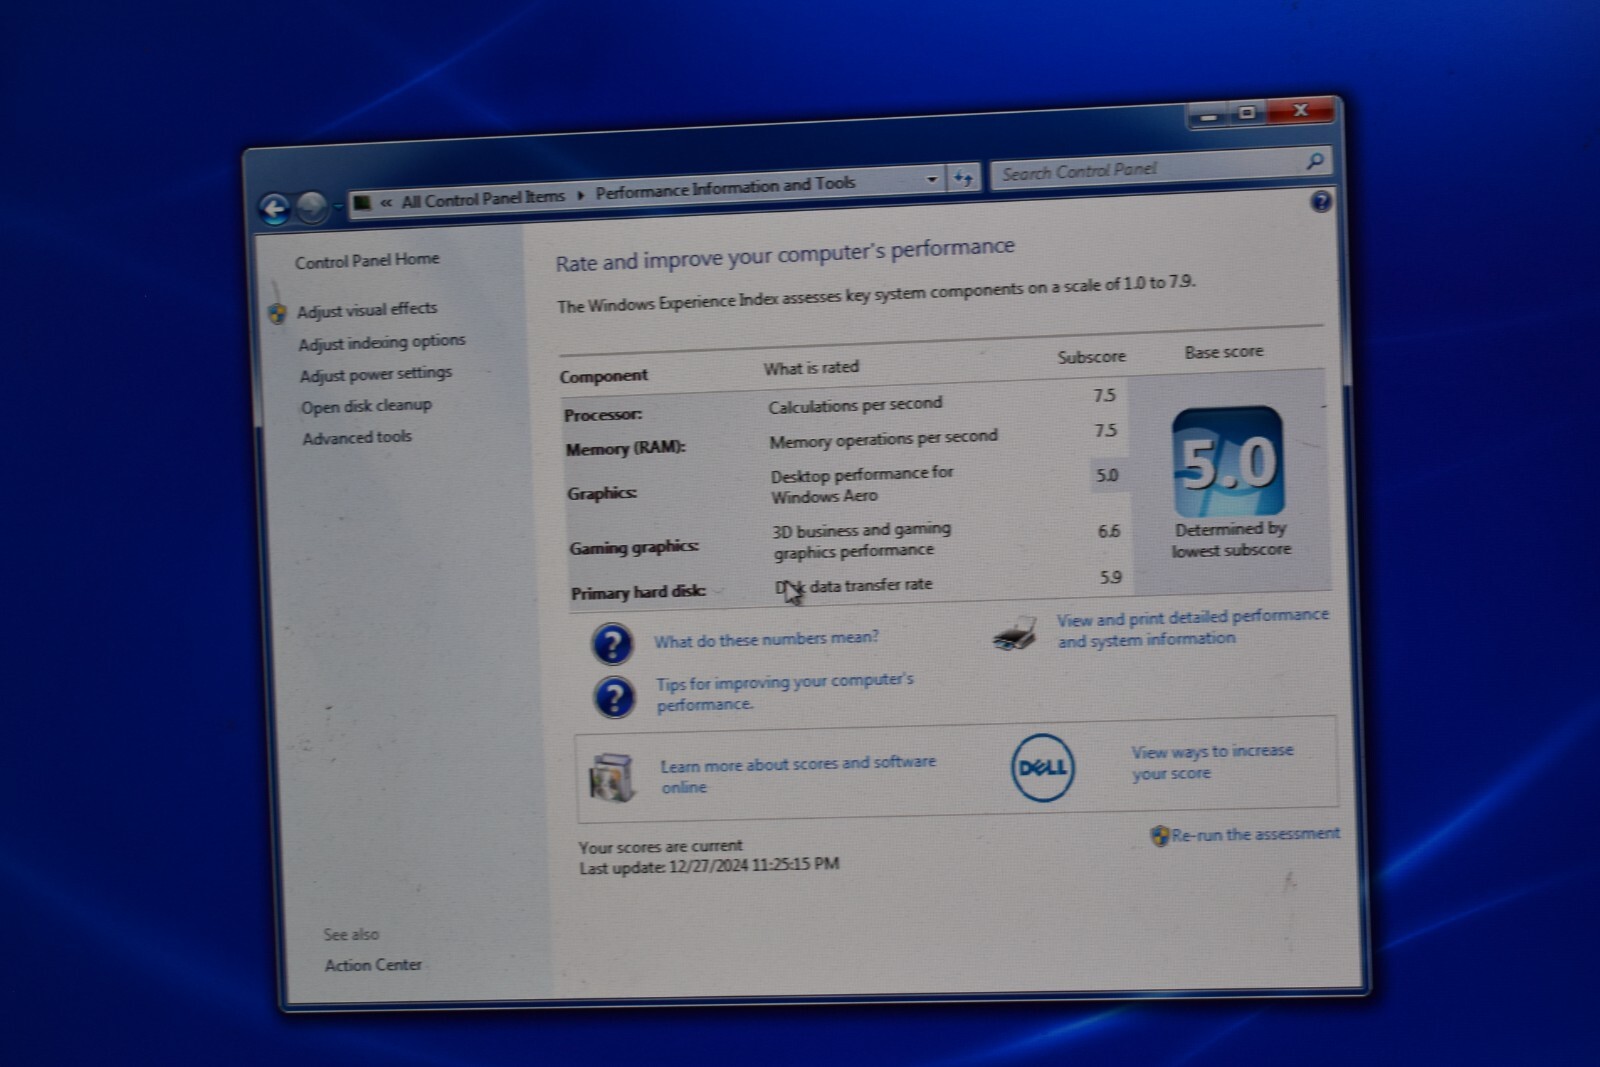
Task: Click question icon beside 'What do these numbers mean?'
Action: point(612,643)
